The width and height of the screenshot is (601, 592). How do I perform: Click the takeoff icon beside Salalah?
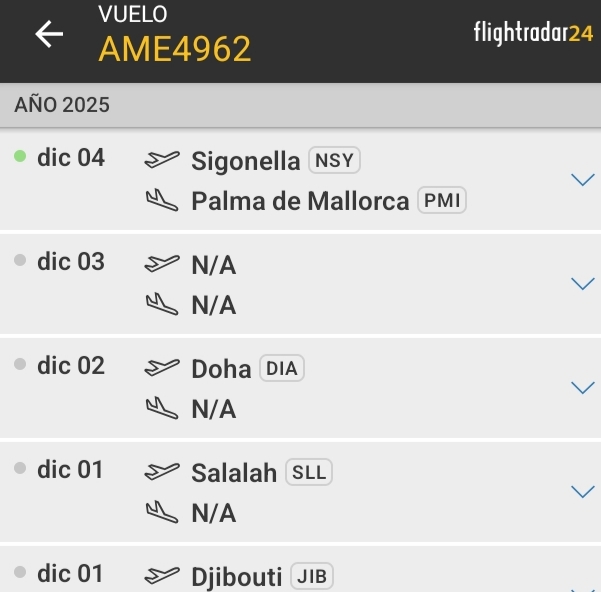[162, 472]
